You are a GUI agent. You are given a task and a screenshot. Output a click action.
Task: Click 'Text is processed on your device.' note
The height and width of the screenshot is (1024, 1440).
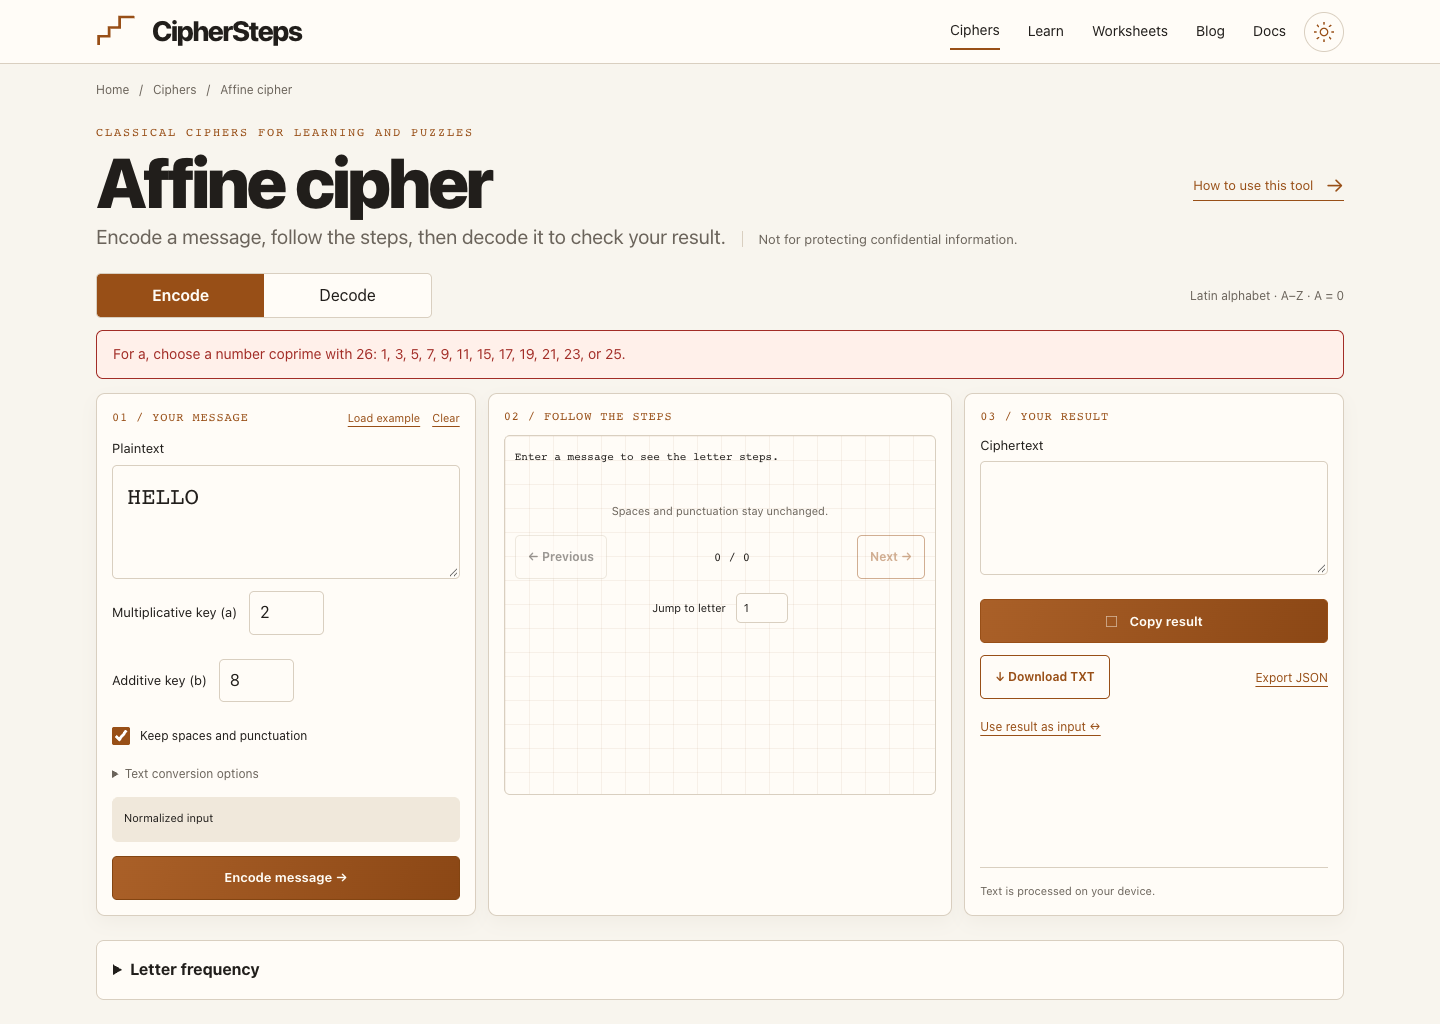(1067, 891)
